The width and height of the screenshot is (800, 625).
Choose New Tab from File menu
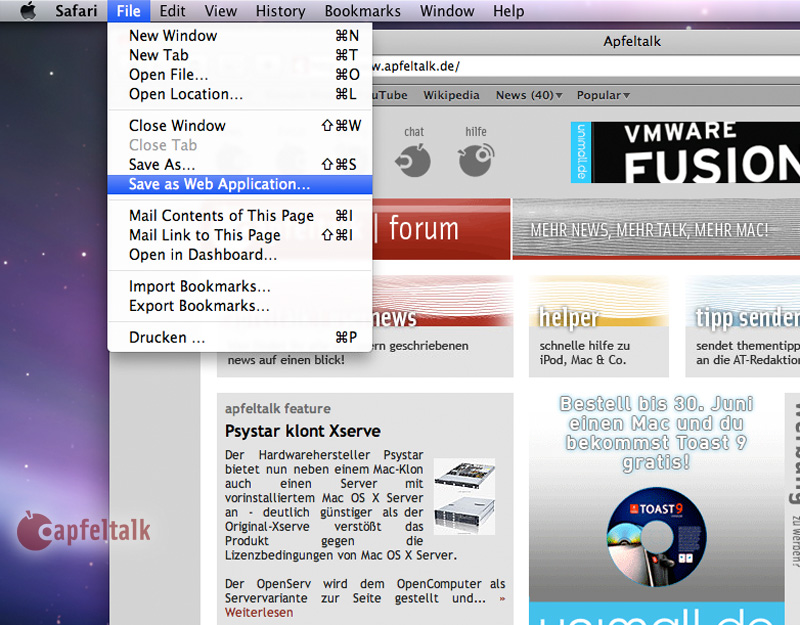point(240,55)
